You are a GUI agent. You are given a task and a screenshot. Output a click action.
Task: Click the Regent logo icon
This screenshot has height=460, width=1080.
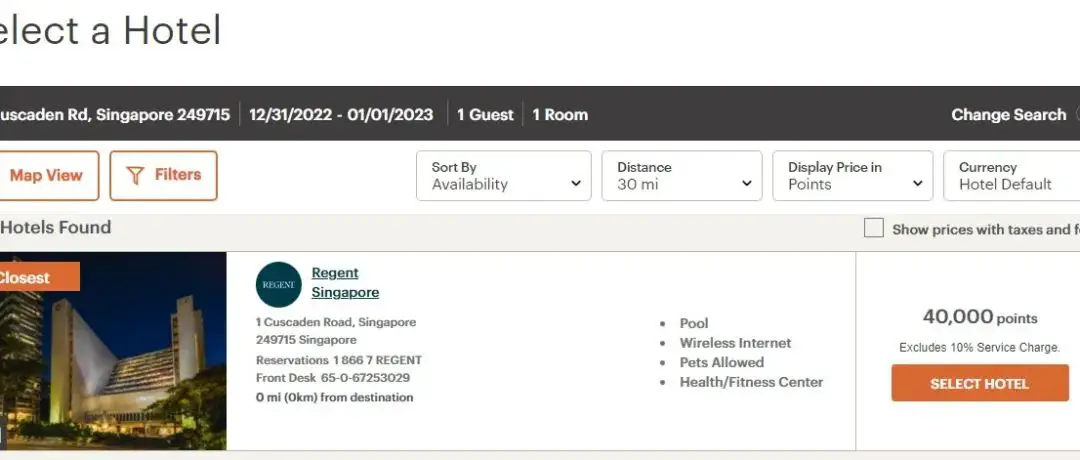(x=278, y=284)
